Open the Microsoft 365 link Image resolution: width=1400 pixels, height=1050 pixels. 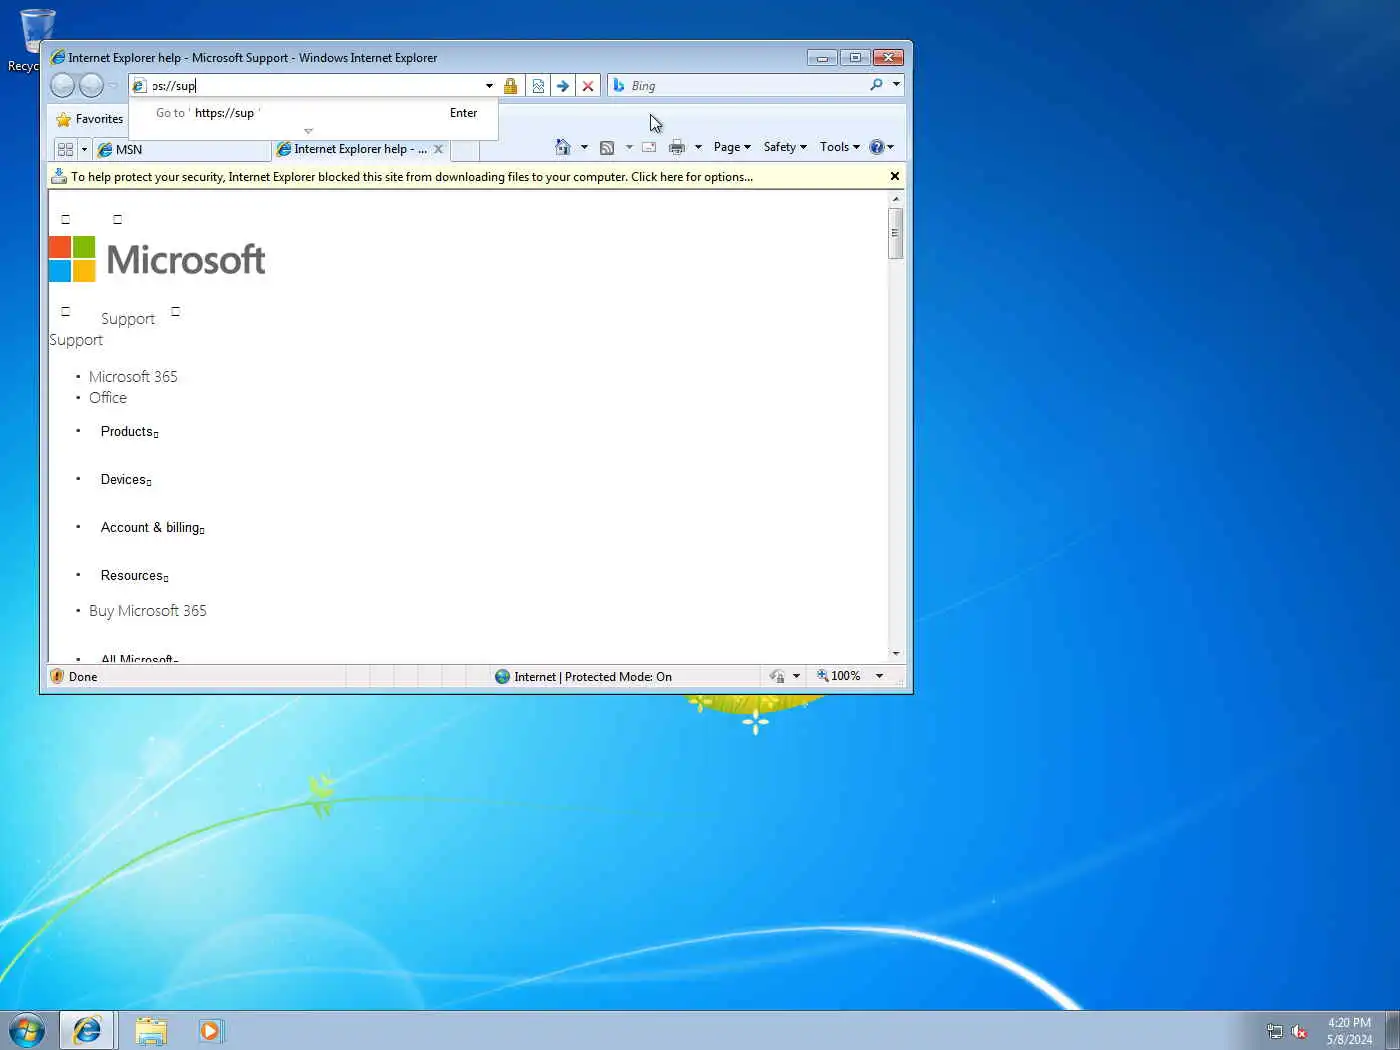(x=133, y=377)
